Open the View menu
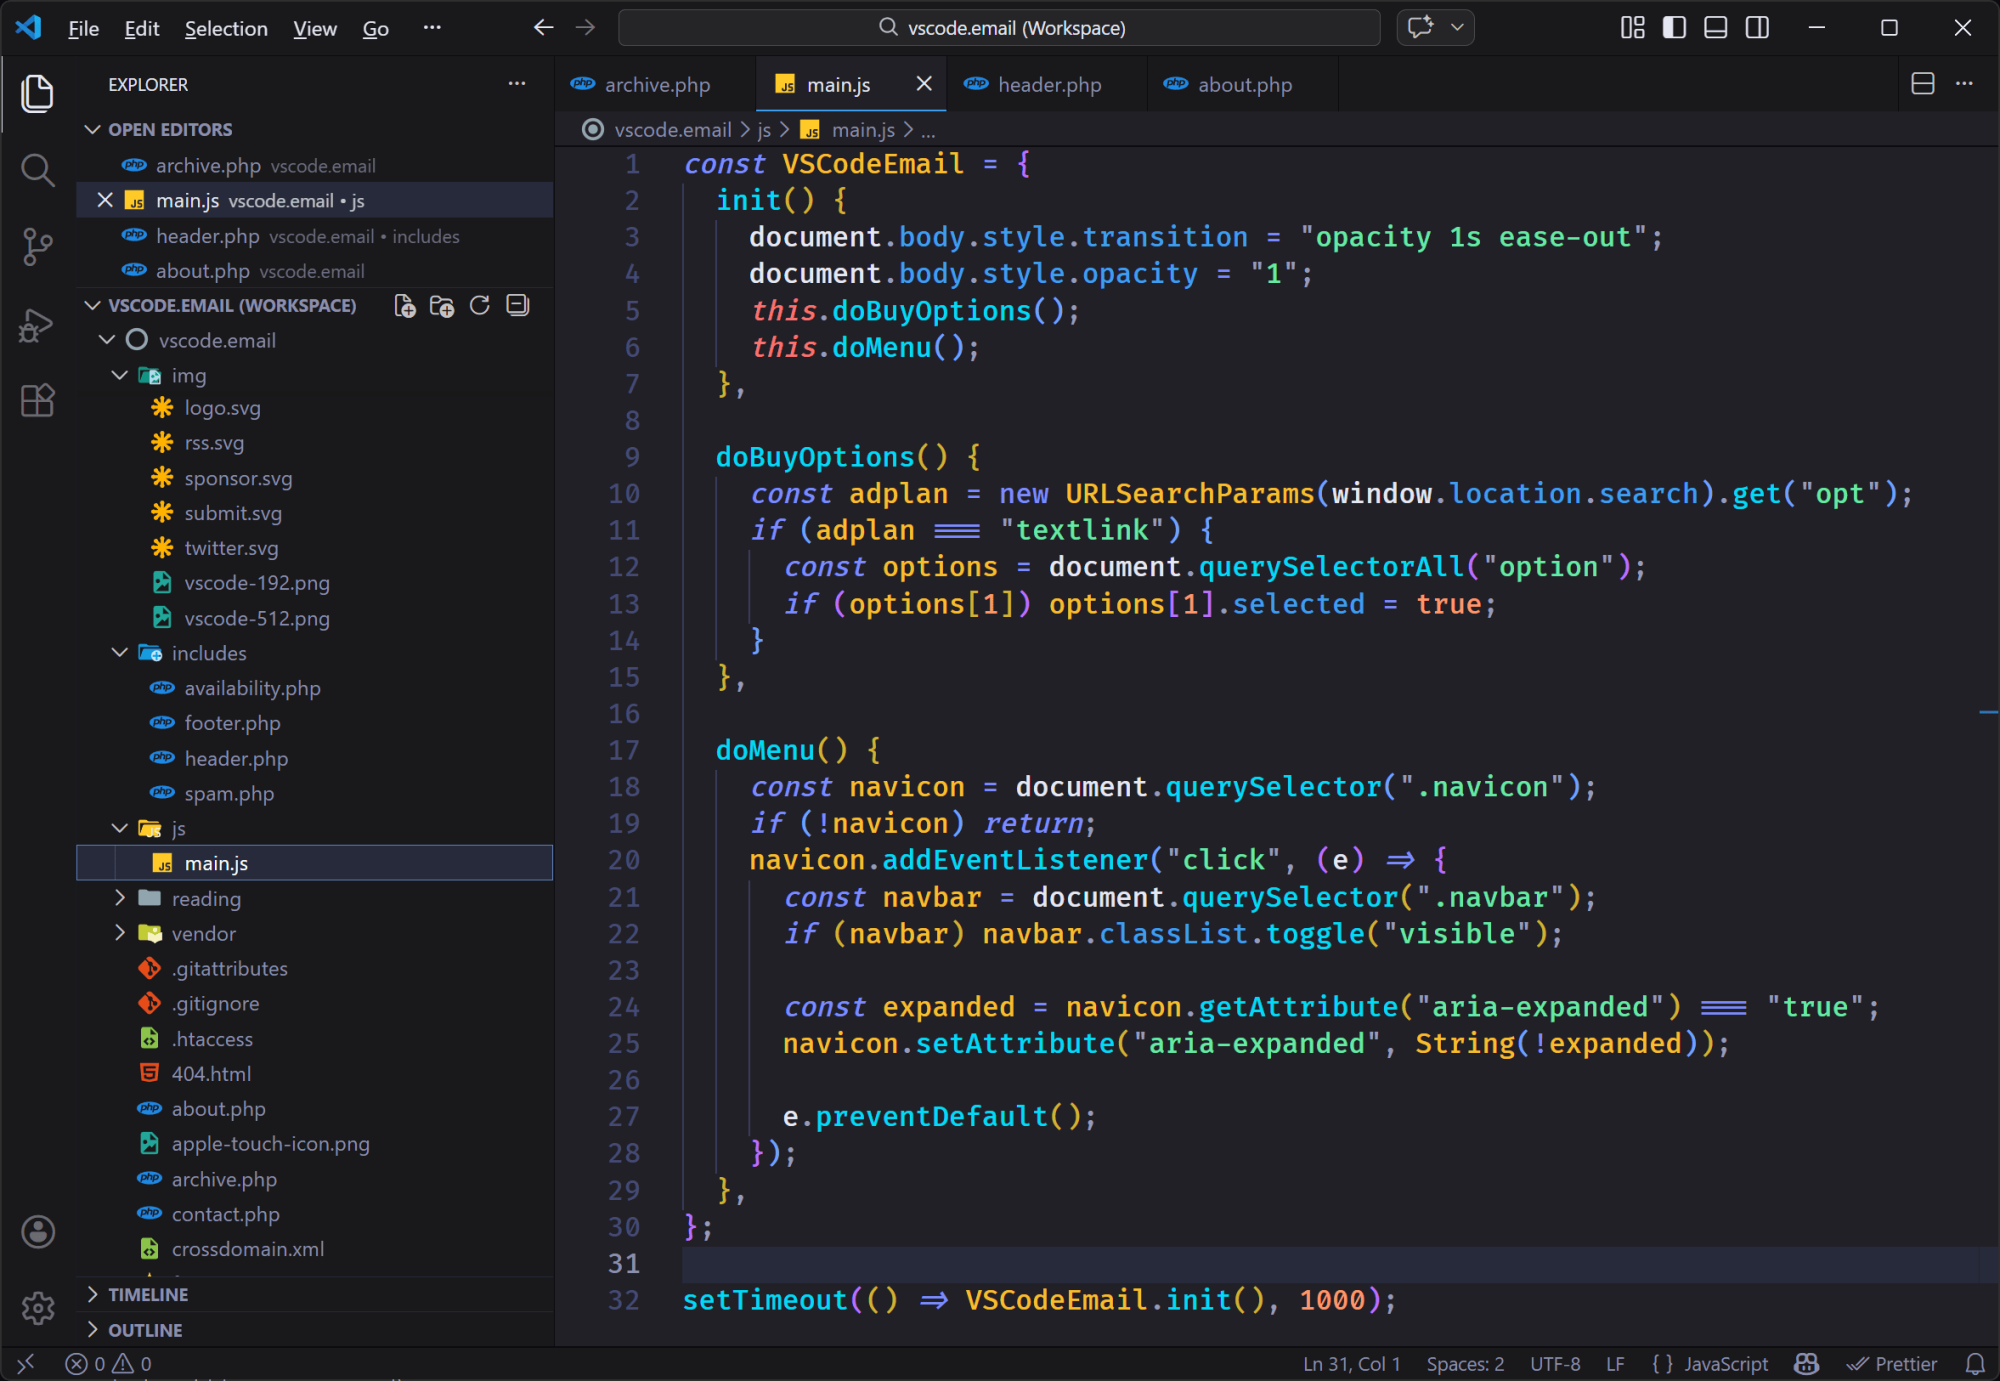2000x1381 pixels. pyautogui.click(x=313, y=28)
